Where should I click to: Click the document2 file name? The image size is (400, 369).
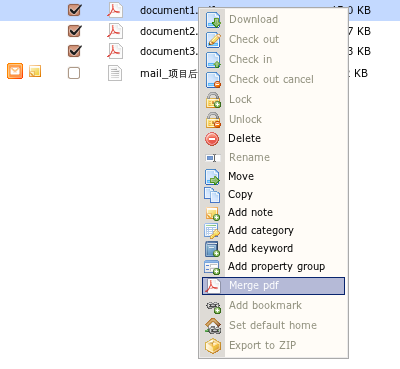[169, 31]
